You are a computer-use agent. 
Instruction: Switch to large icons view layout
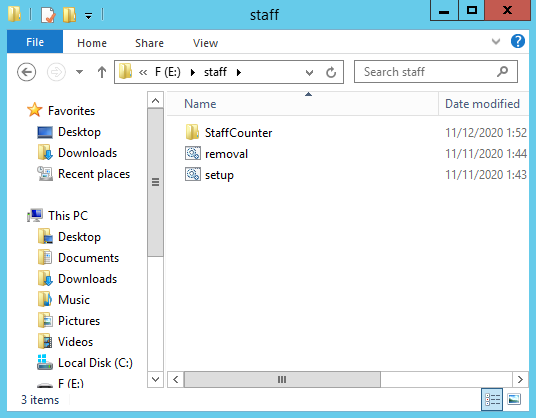click(x=514, y=399)
